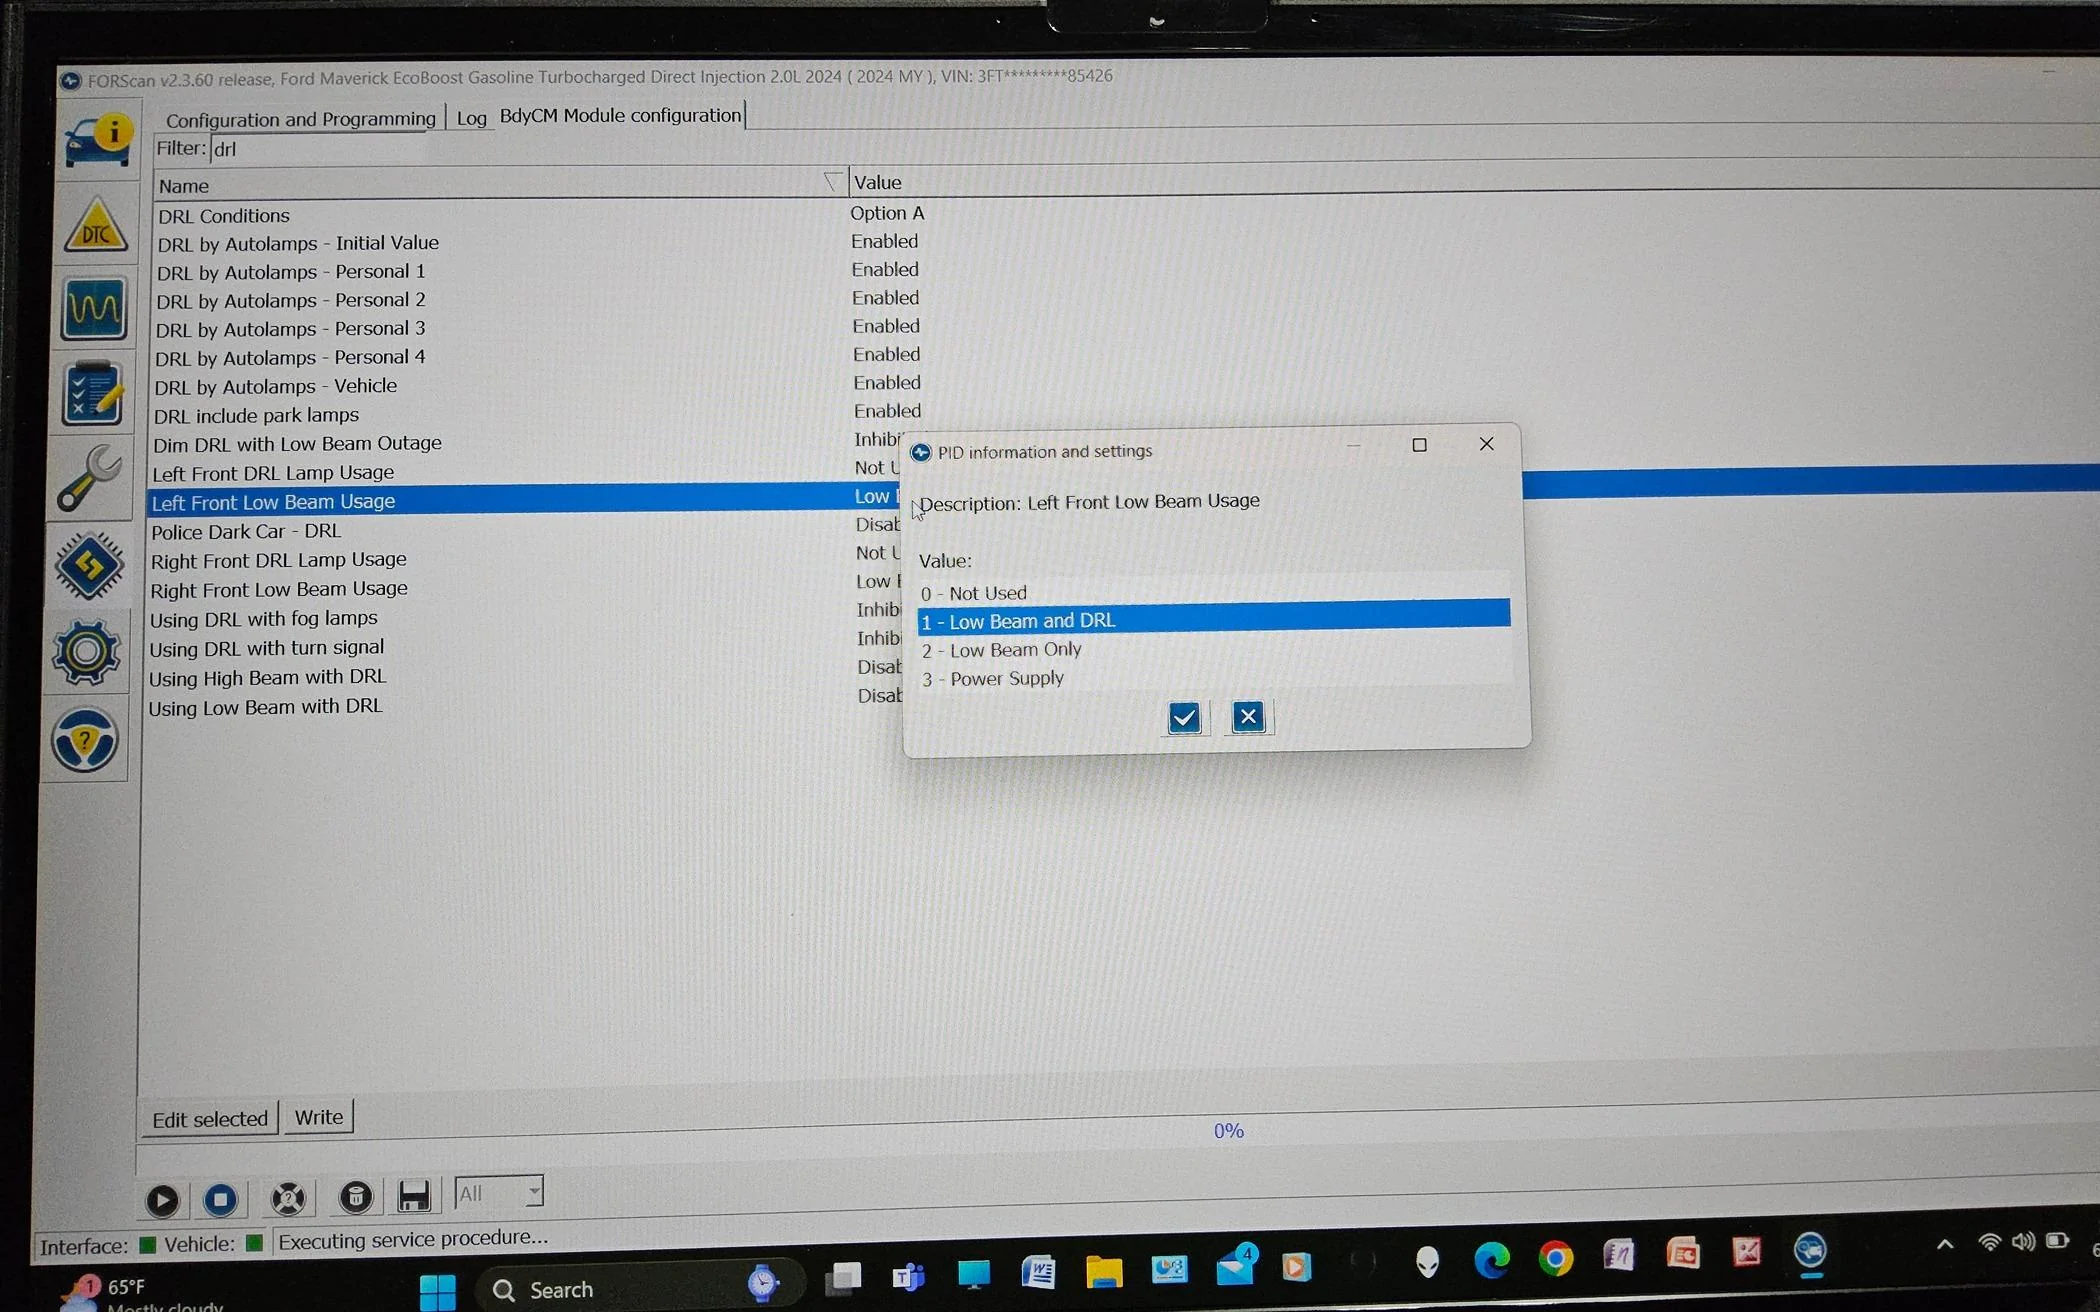Open Microsoft Edge from taskbar

[1491, 1260]
